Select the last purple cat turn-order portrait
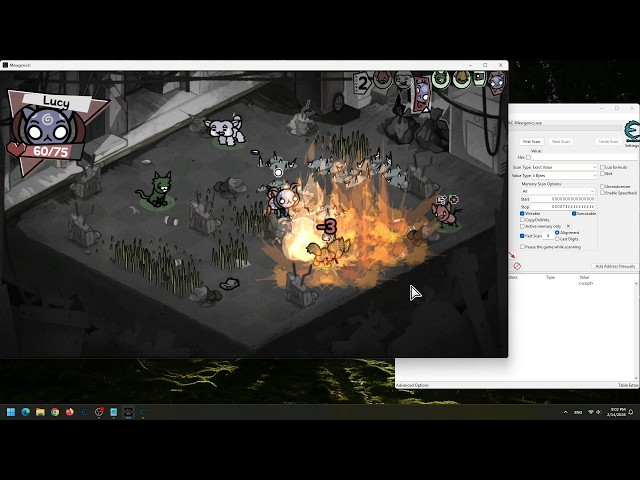 tap(497, 82)
